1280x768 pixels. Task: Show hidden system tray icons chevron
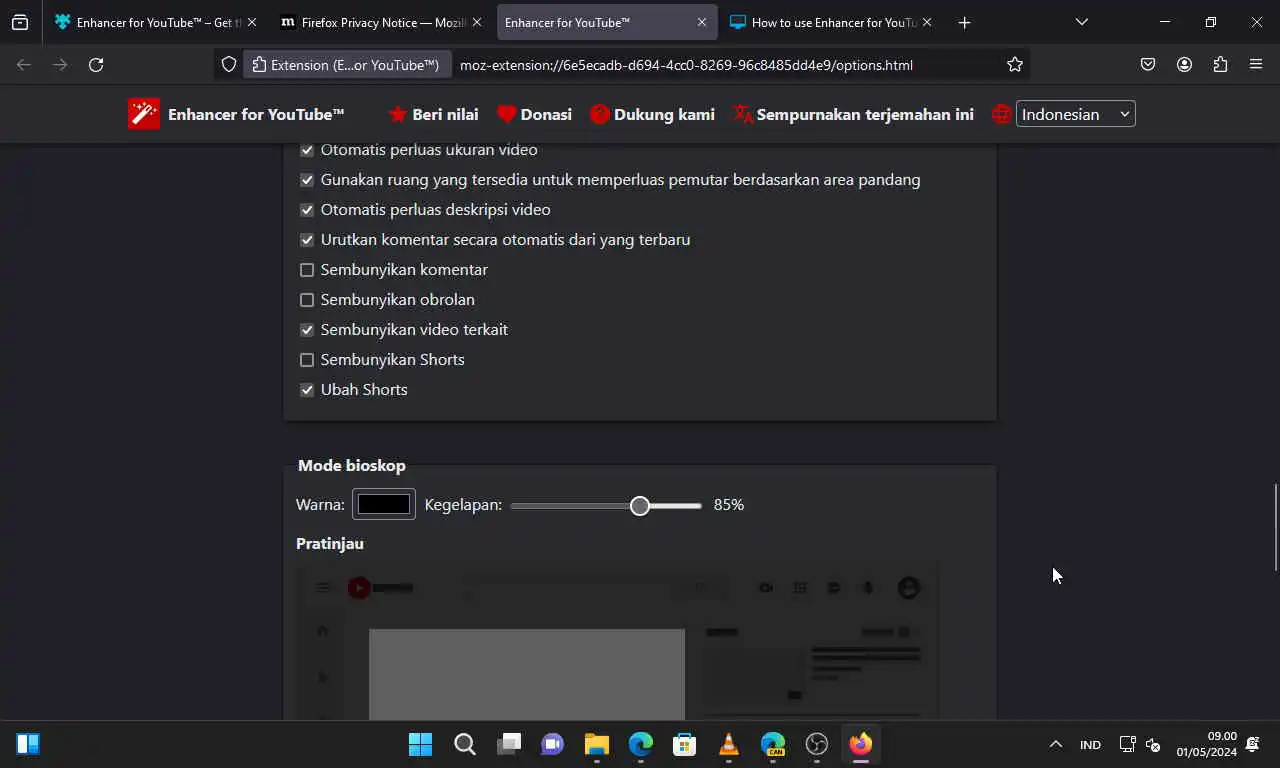(1055, 744)
